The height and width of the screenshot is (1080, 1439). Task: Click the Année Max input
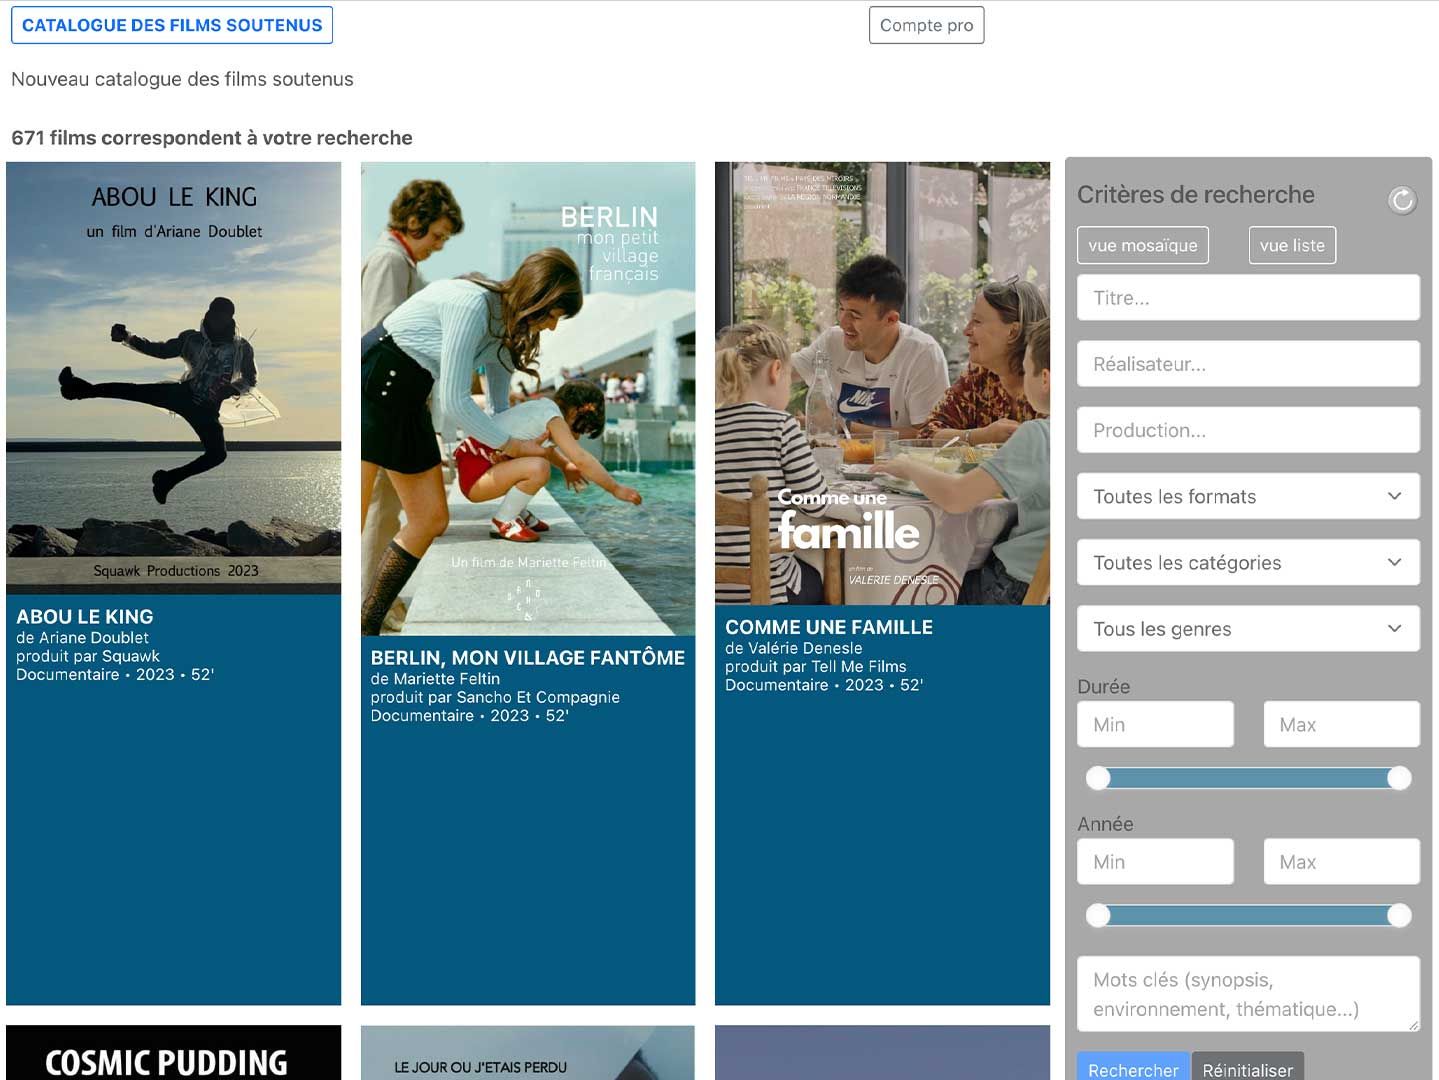pos(1341,862)
